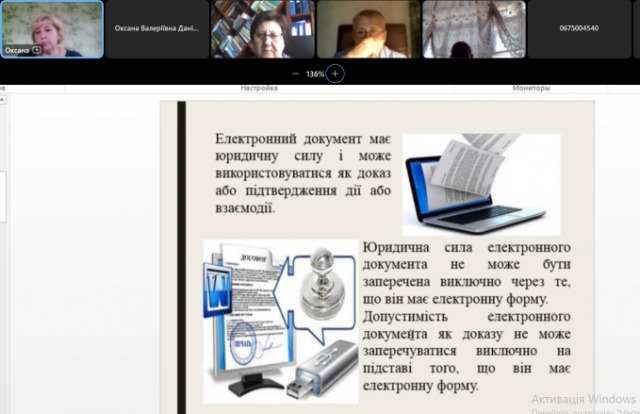Click the paragraph starting 'Допустимість електронного'
Screen dimensions: 640x414
[x=466, y=350]
